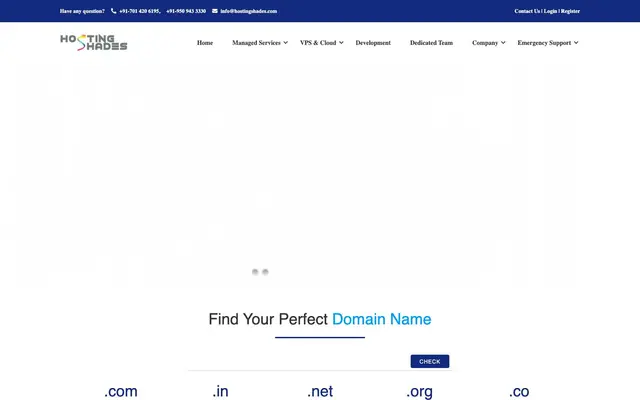Open the Dedicated Team menu item
Viewport: 640px width, 400px height.
431,42
